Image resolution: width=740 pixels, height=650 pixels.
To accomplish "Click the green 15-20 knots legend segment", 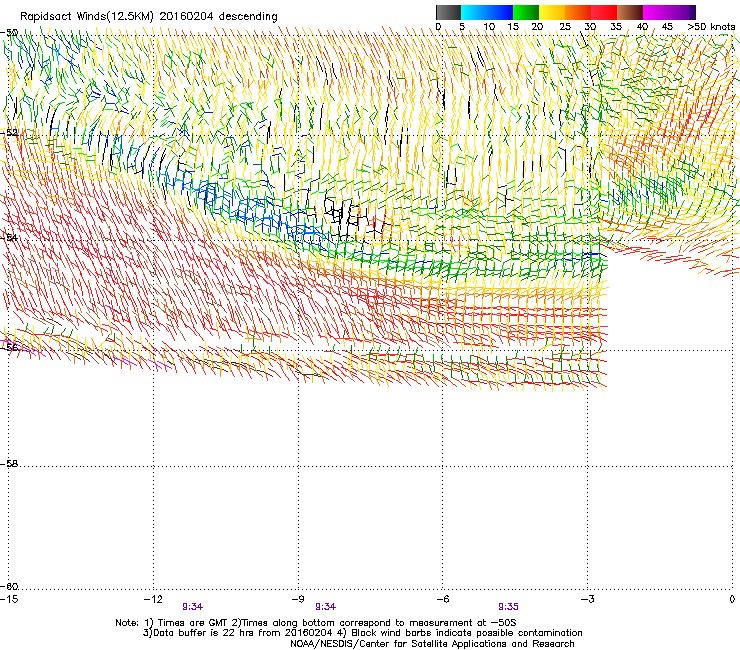I will 526,12.
